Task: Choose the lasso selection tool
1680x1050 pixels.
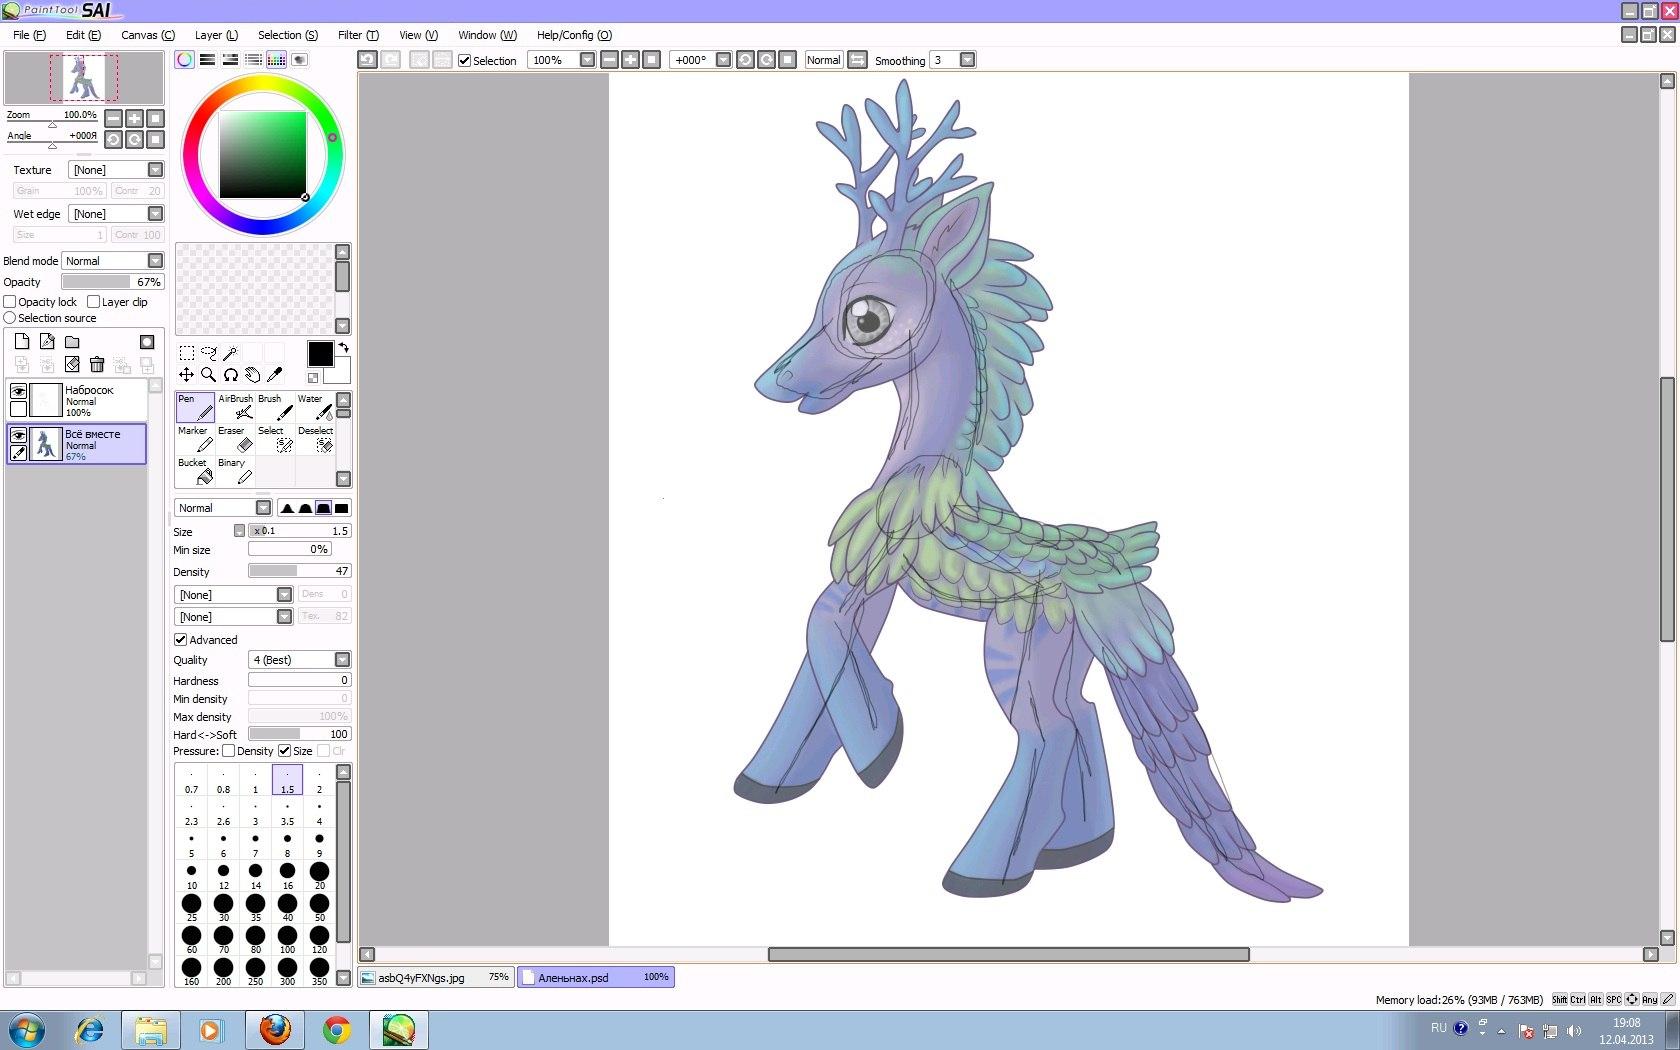Action: (x=209, y=353)
